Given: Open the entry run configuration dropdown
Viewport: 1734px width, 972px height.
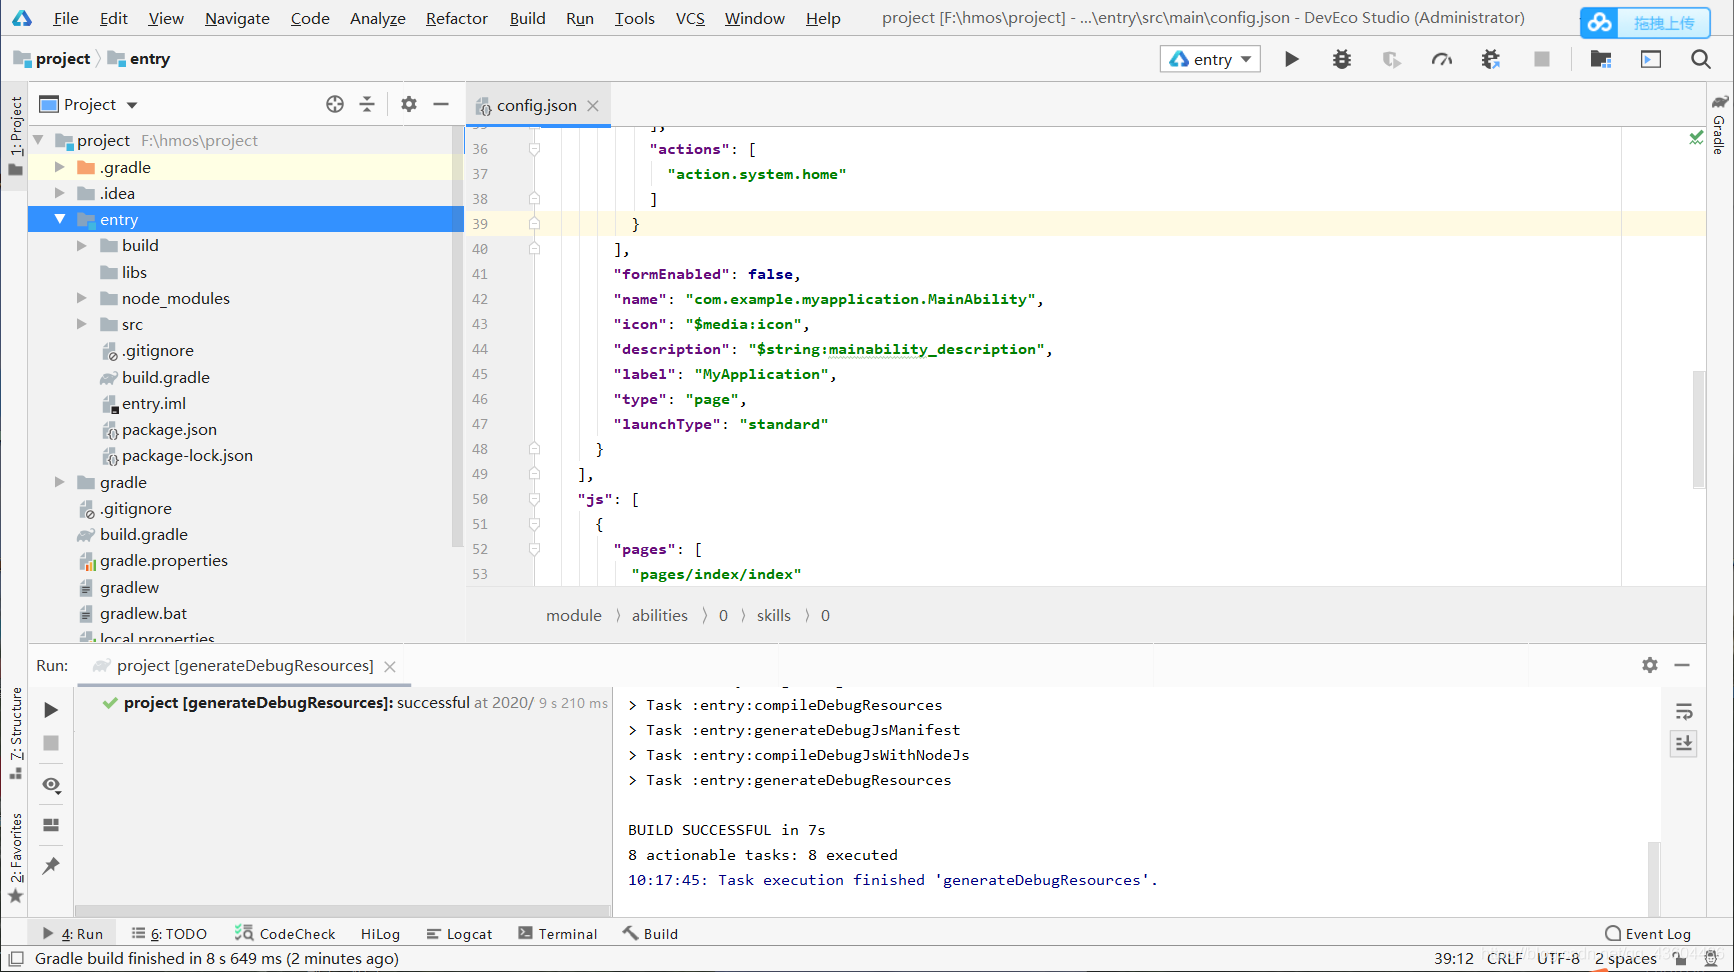Looking at the screenshot, I should coord(1210,59).
